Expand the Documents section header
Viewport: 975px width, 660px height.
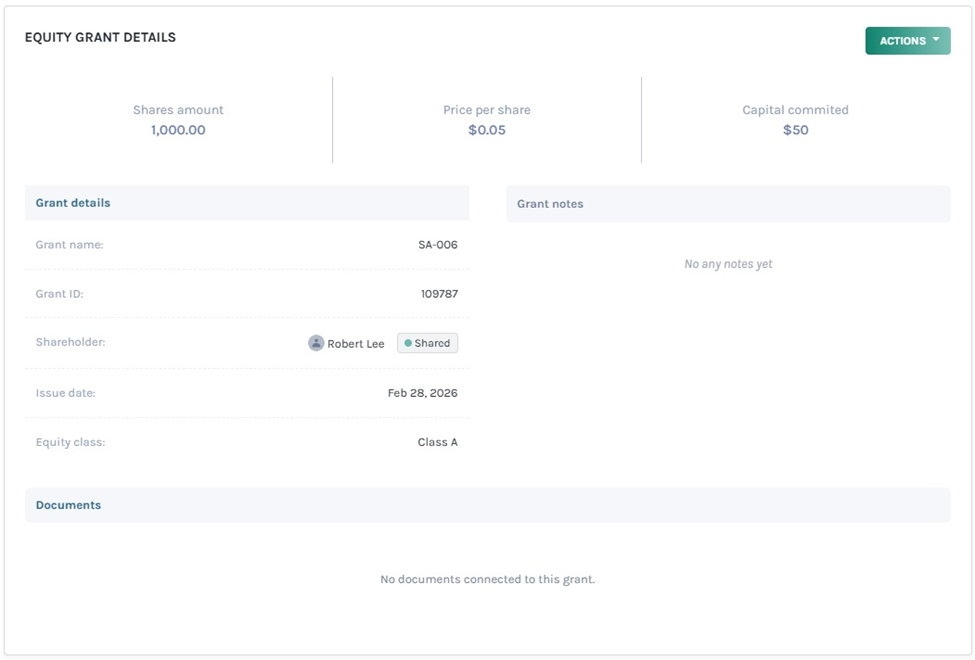pyautogui.click(x=68, y=505)
